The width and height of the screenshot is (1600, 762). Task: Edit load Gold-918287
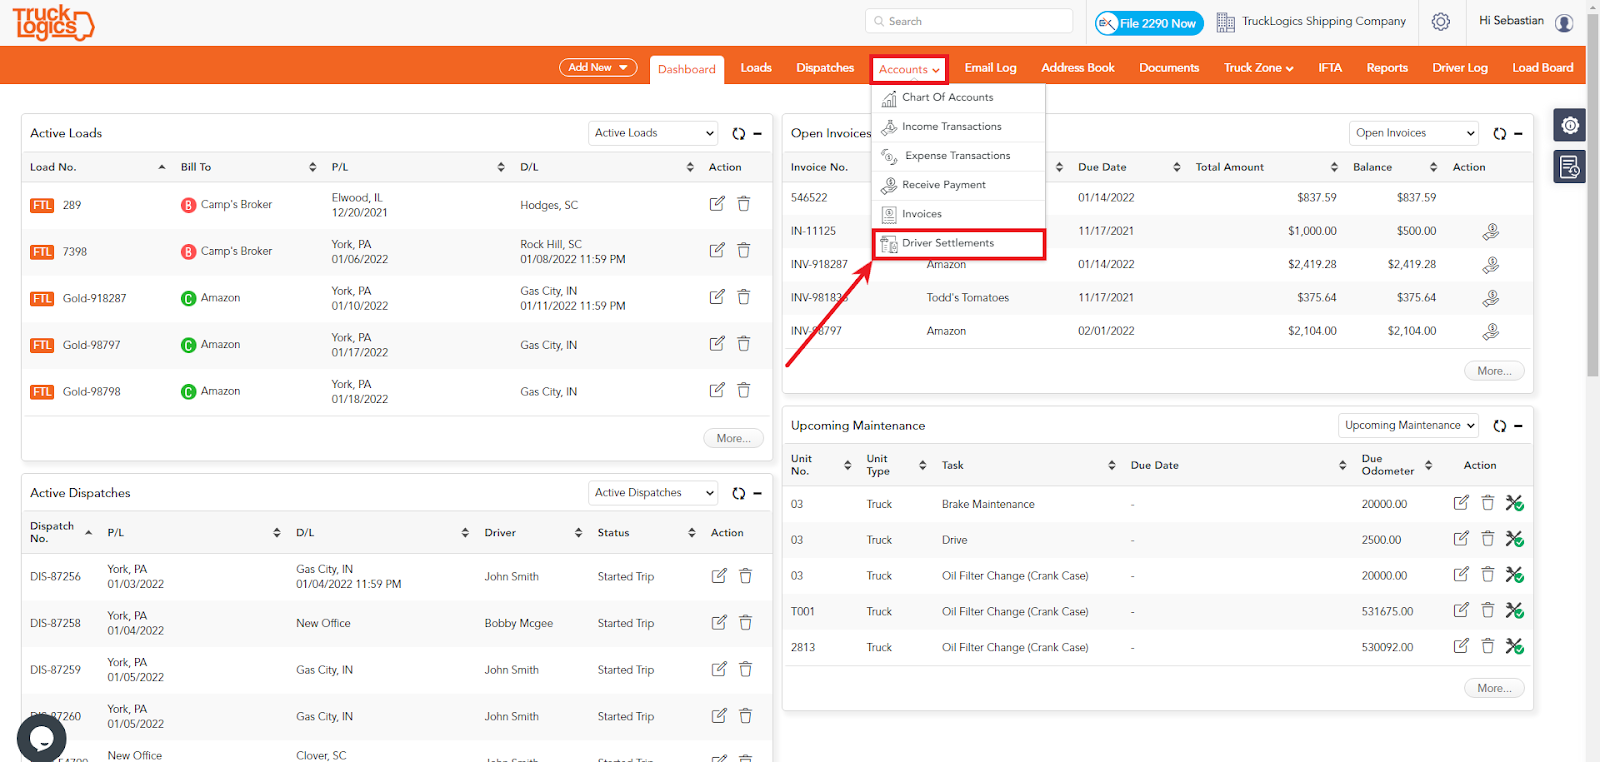click(x=717, y=297)
